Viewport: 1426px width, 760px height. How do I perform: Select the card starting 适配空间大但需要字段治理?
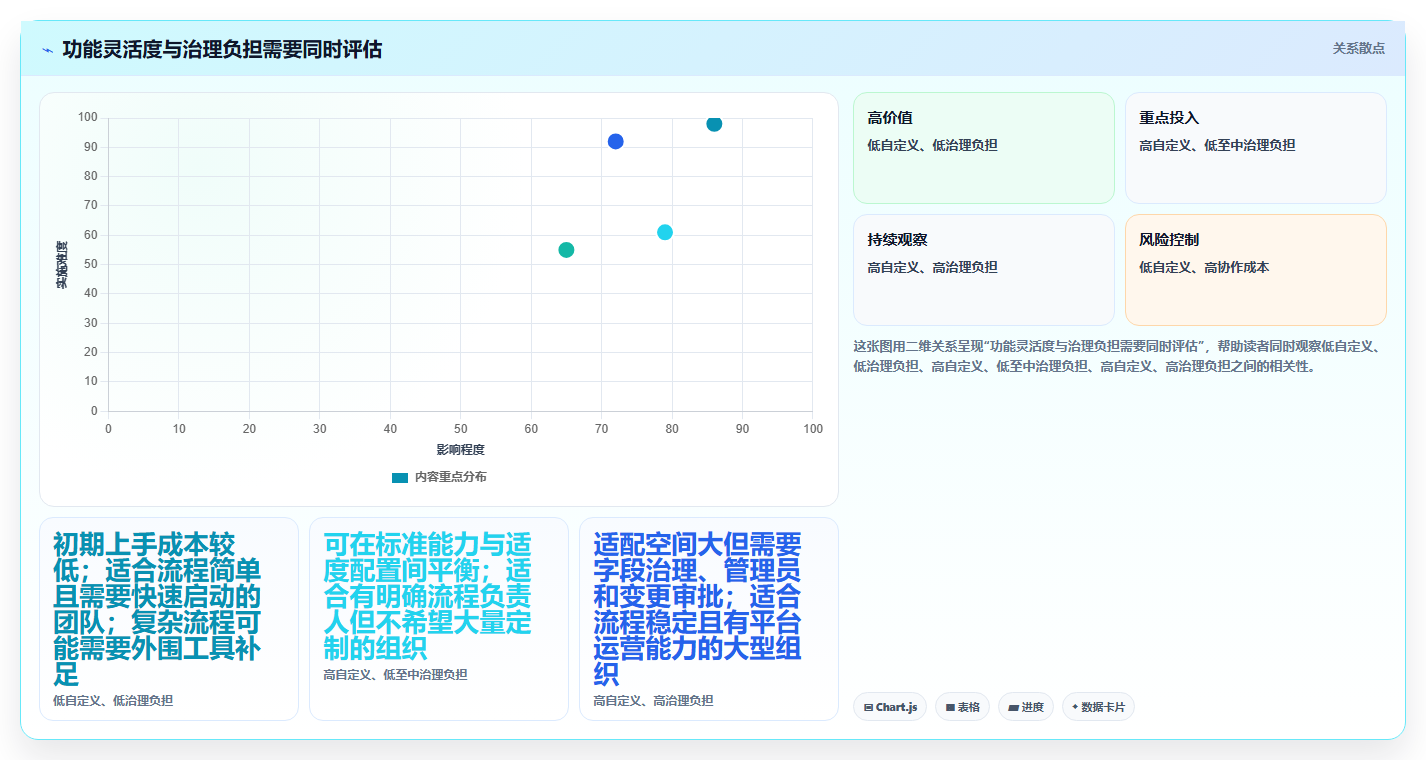[x=709, y=619]
